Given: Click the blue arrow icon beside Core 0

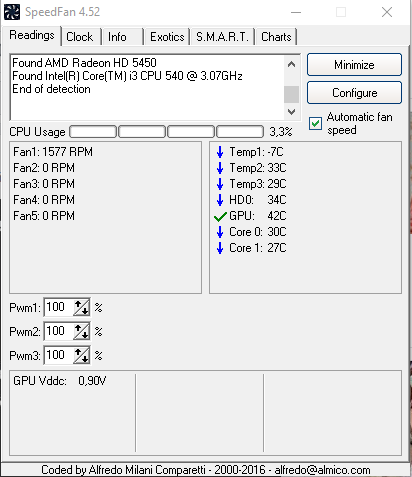Looking at the screenshot, I should (x=220, y=232).
